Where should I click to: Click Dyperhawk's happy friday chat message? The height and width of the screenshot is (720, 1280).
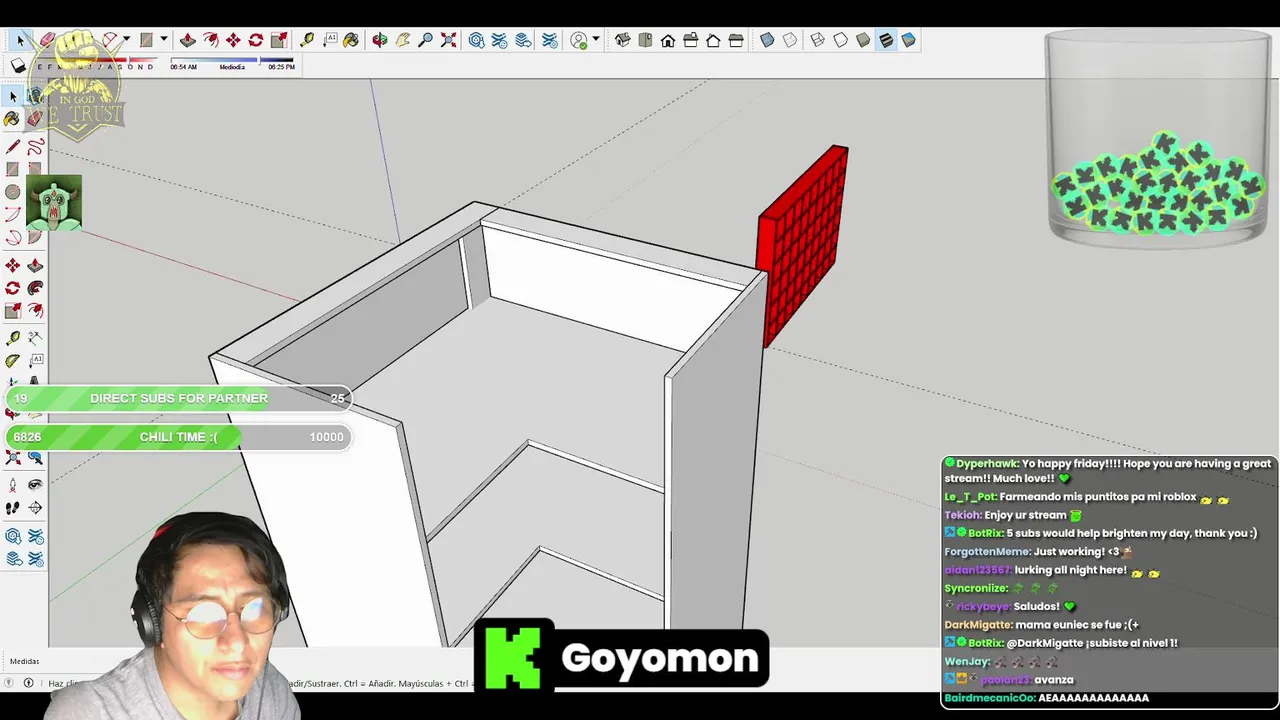[1108, 471]
